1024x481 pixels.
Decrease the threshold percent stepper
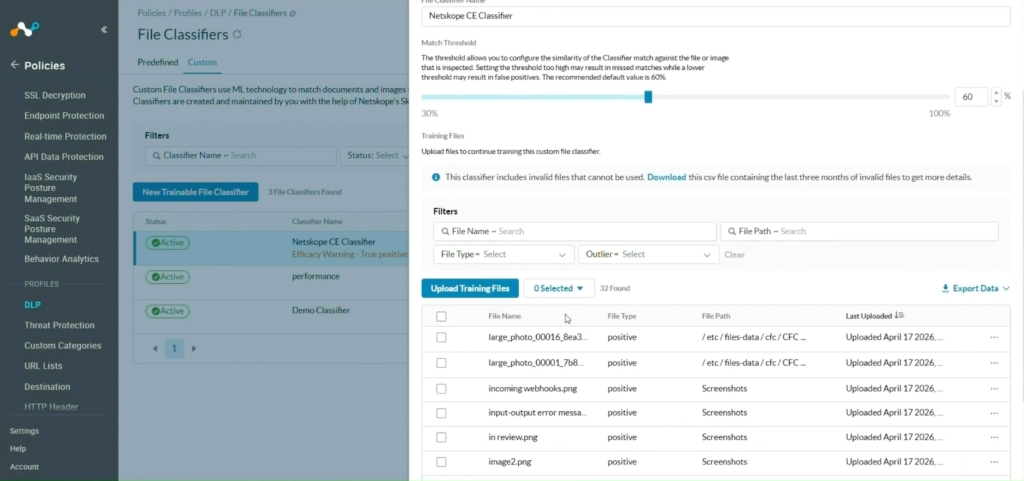click(x=996, y=101)
